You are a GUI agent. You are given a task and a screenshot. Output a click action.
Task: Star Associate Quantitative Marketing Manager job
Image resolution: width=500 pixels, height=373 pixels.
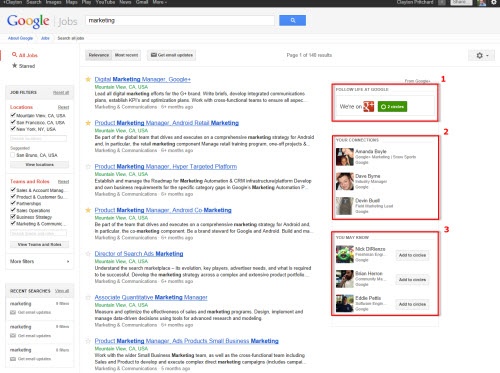click(x=88, y=297)
